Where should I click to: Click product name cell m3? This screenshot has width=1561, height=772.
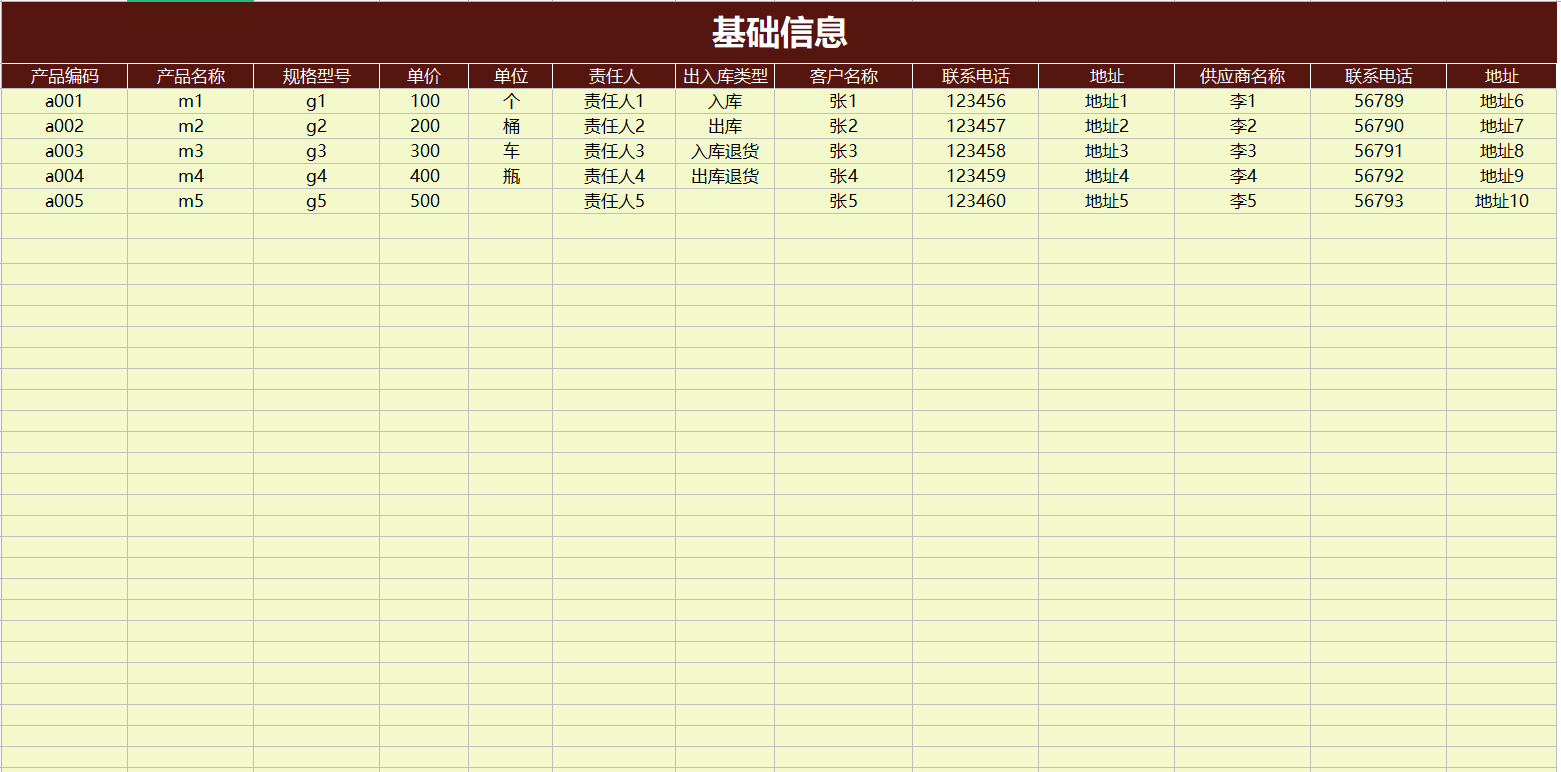coord(191,151)
